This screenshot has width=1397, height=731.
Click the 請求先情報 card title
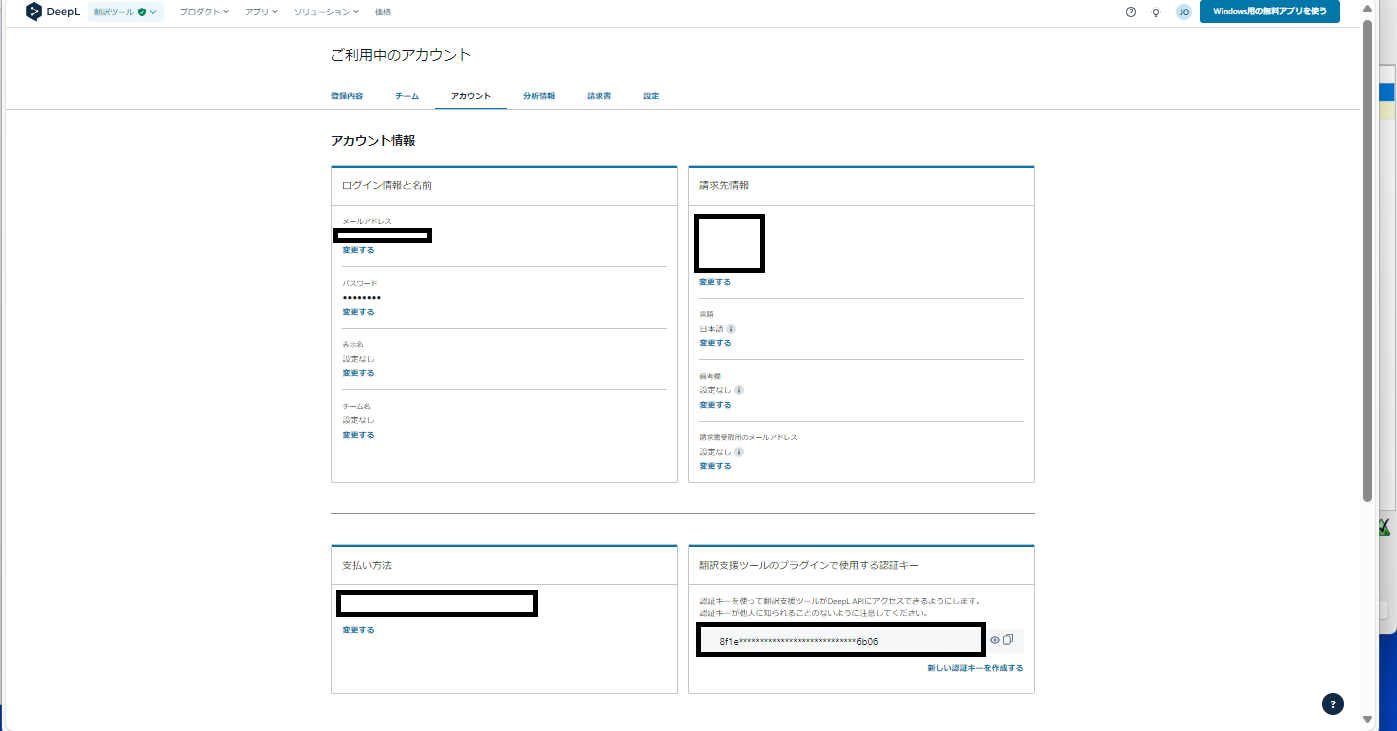click(724, 186)
